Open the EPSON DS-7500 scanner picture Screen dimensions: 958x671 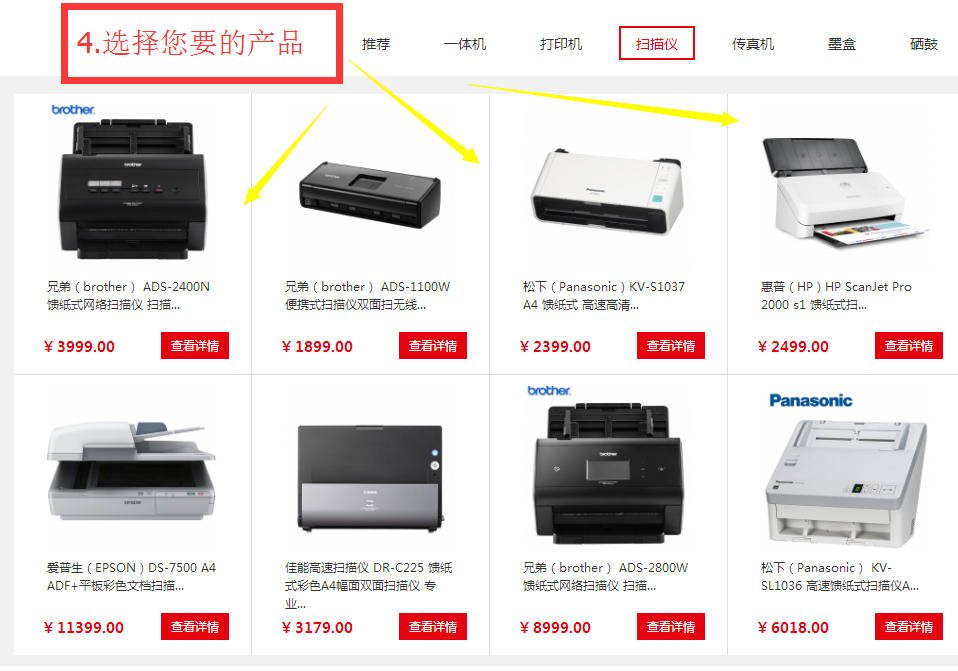131,471
